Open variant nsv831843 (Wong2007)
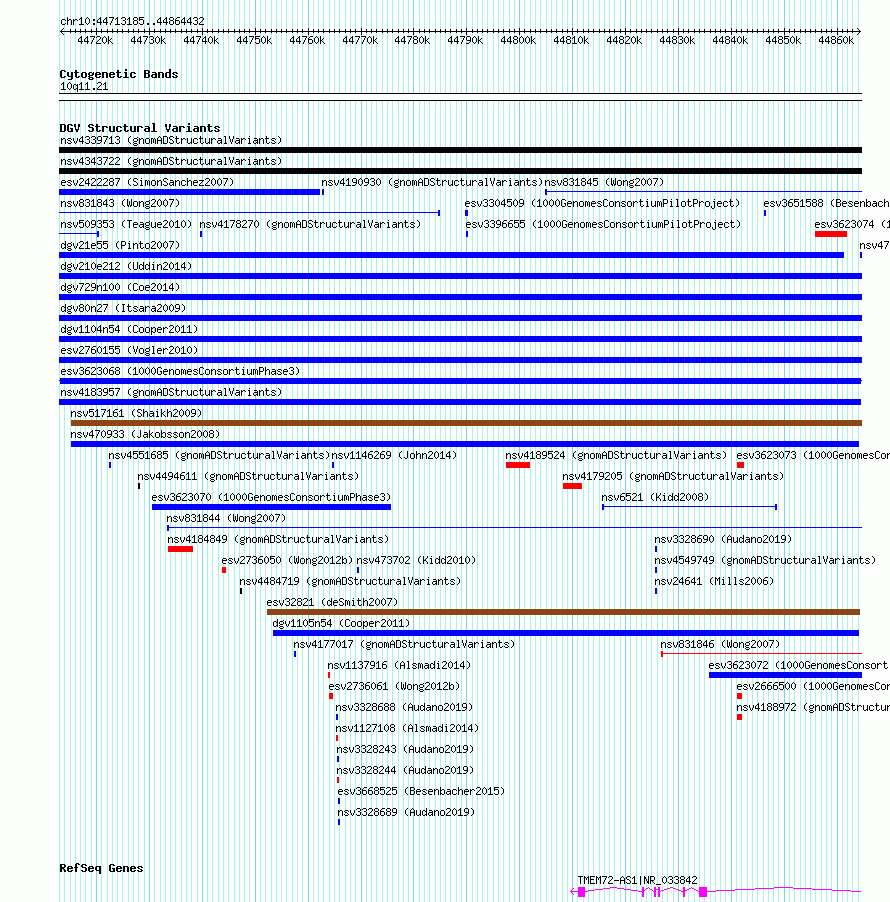The width and height of the screenshot is (890, 902). tap(120, 204)
